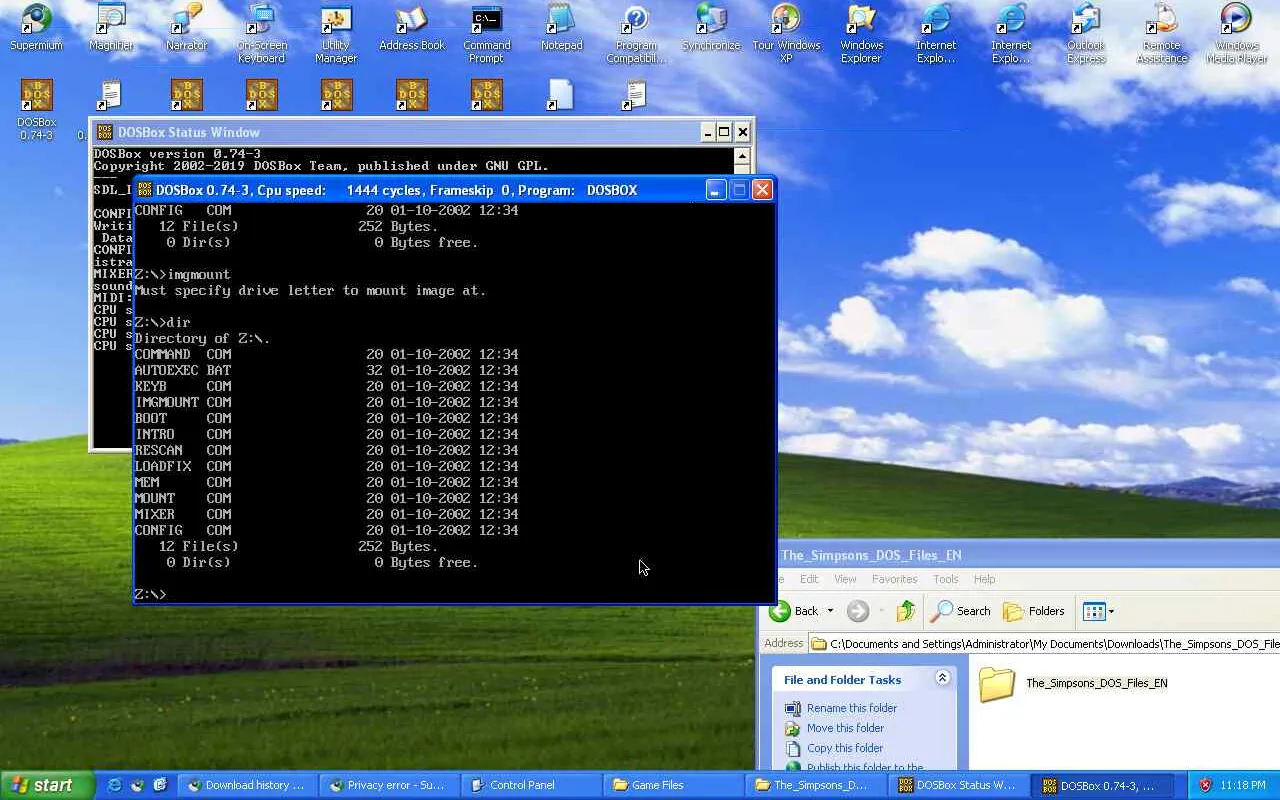Click the Windows start button
This screenshot has height=800, width=1280.
[47, 785]
